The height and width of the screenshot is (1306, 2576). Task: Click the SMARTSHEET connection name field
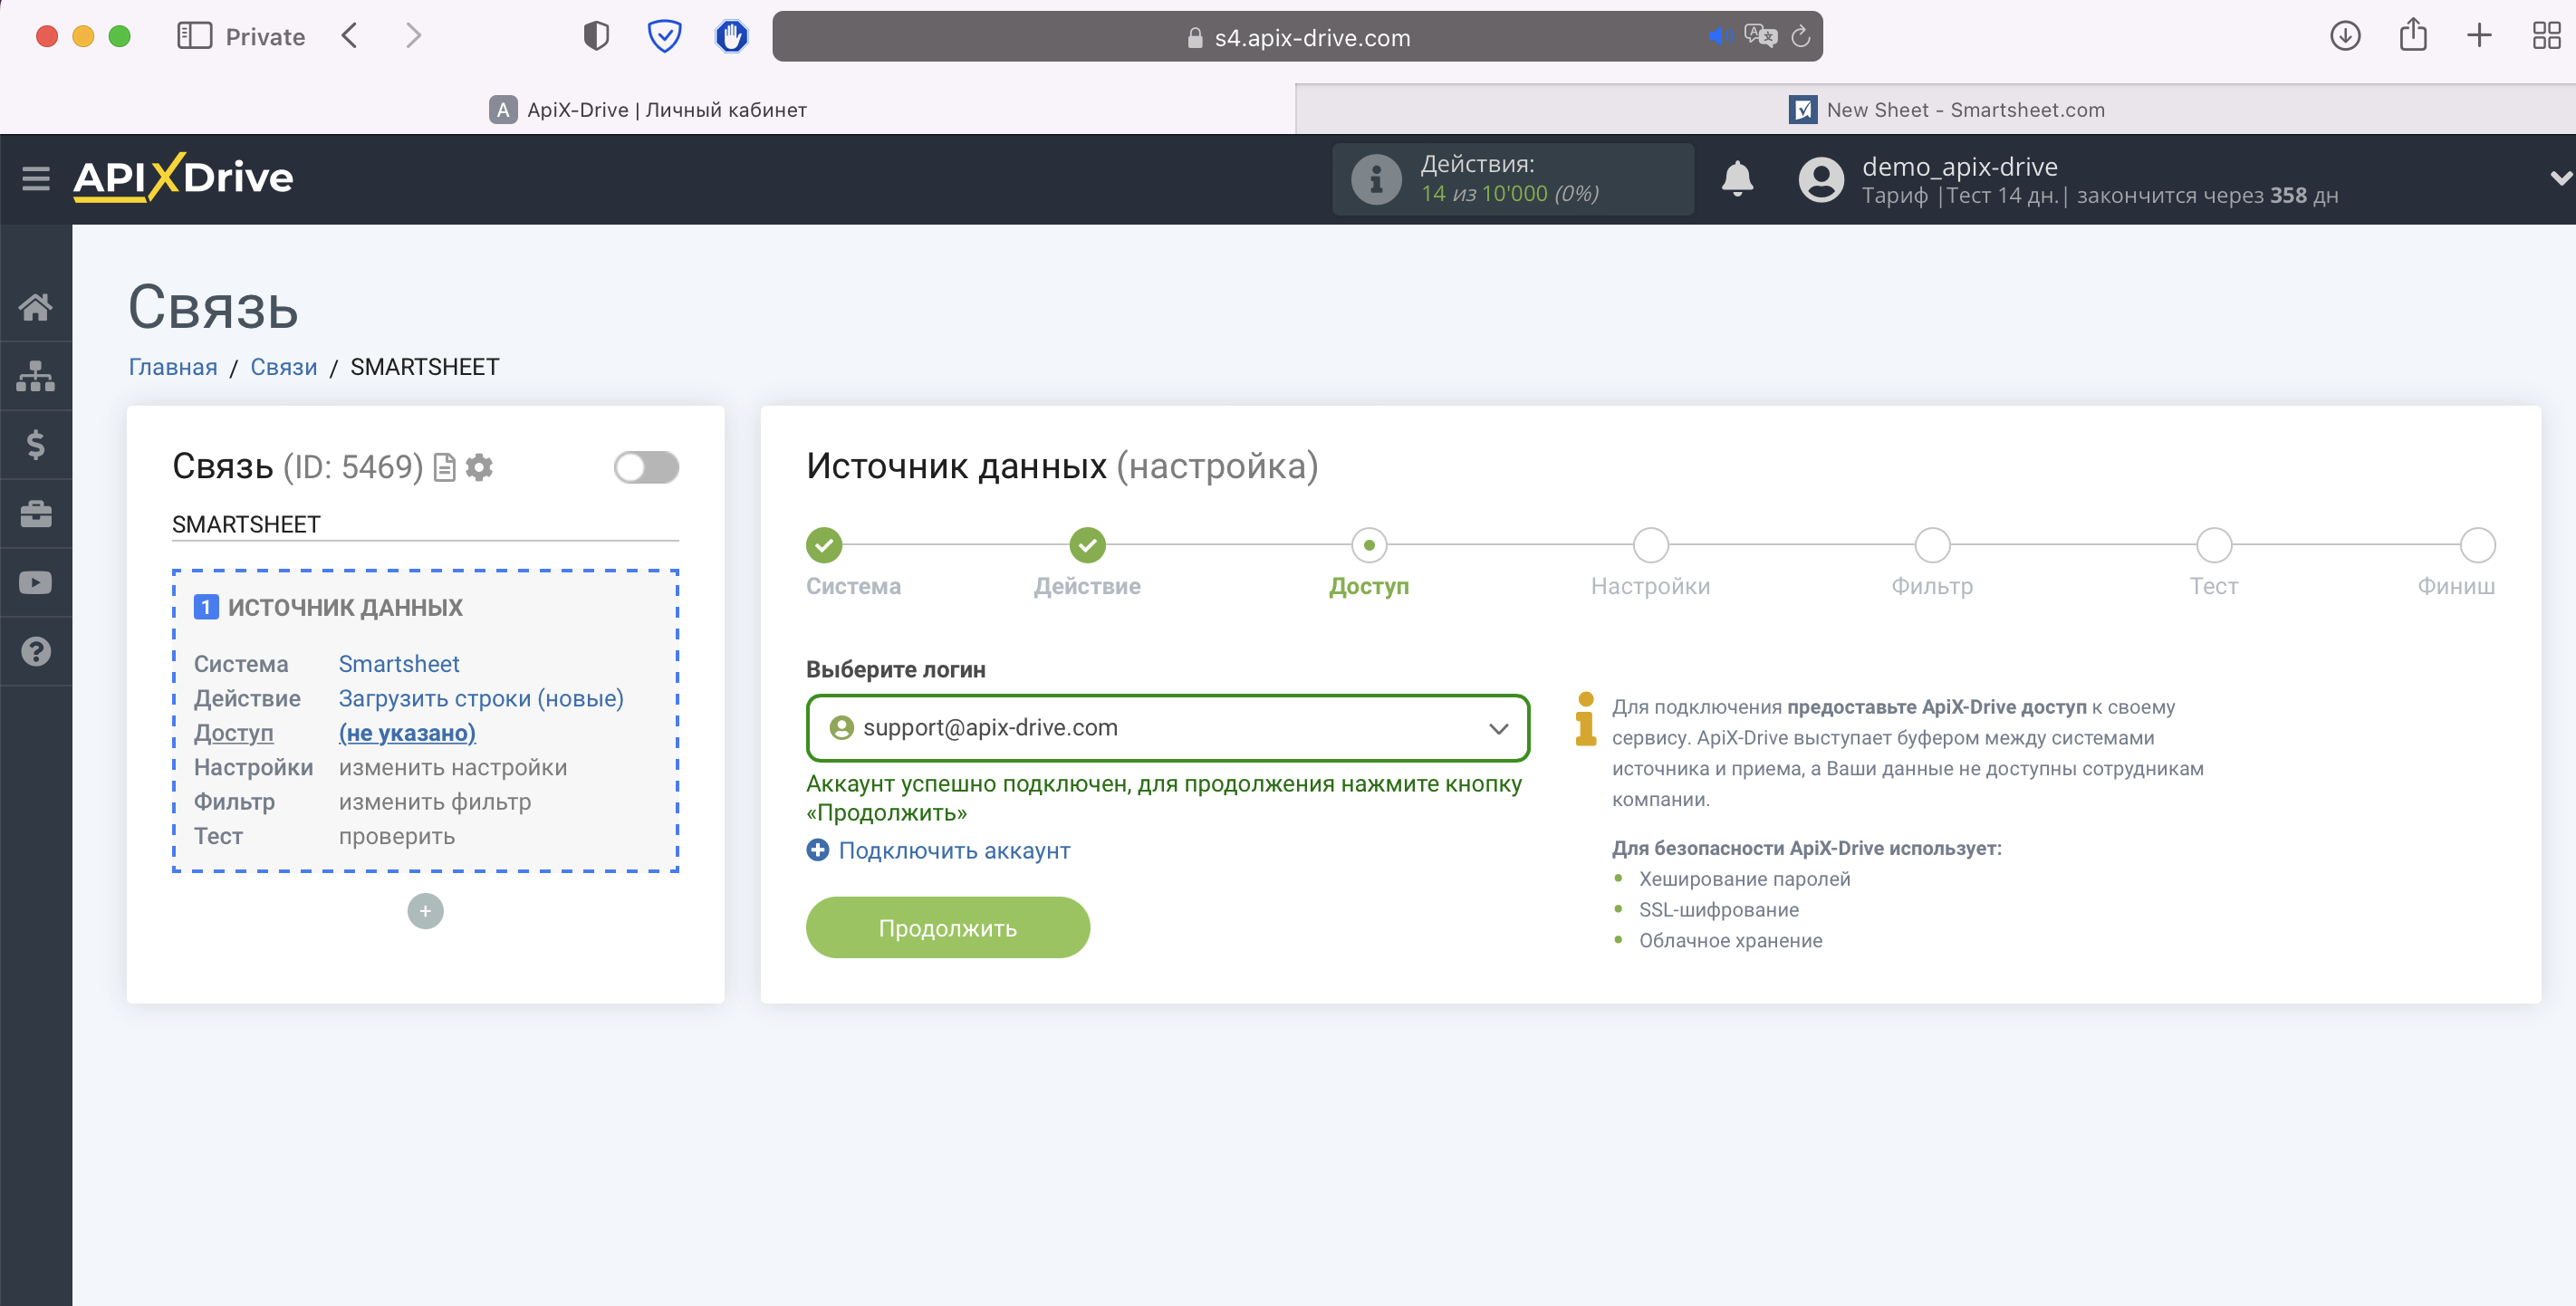coord(425,525)
